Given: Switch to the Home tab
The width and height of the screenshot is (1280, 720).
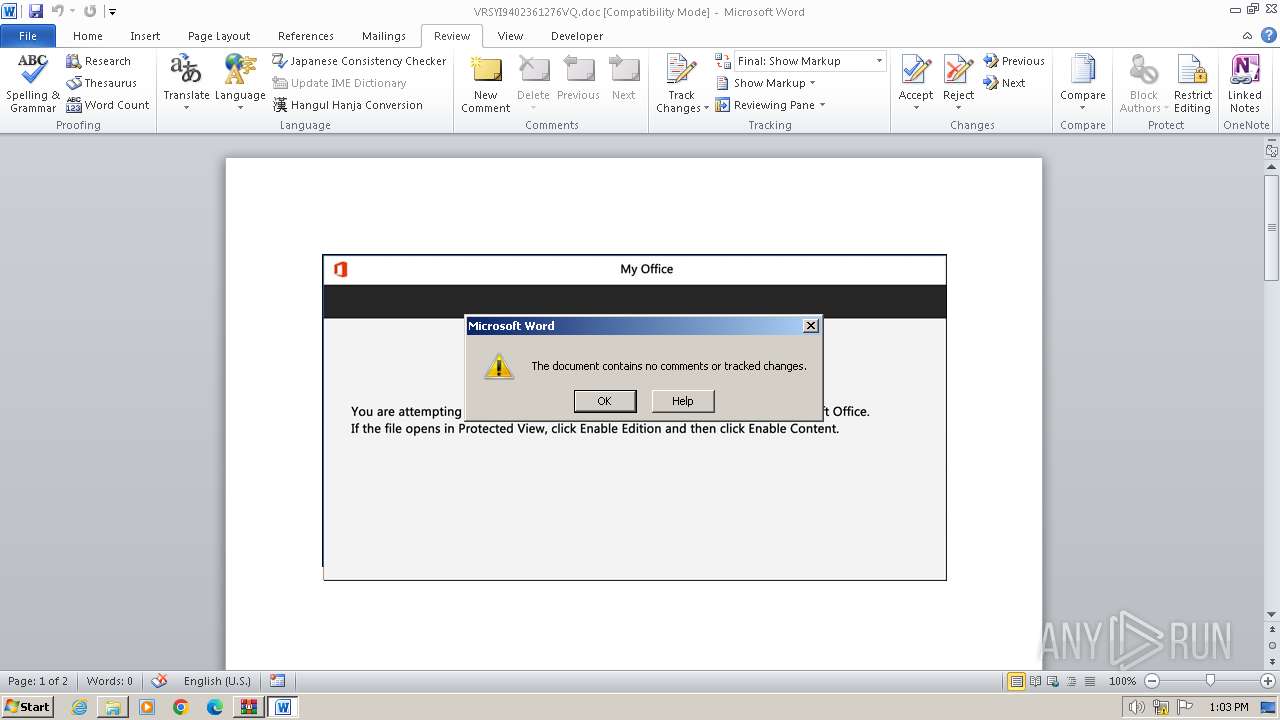Looking at the screenshot, I should [88, 36].
